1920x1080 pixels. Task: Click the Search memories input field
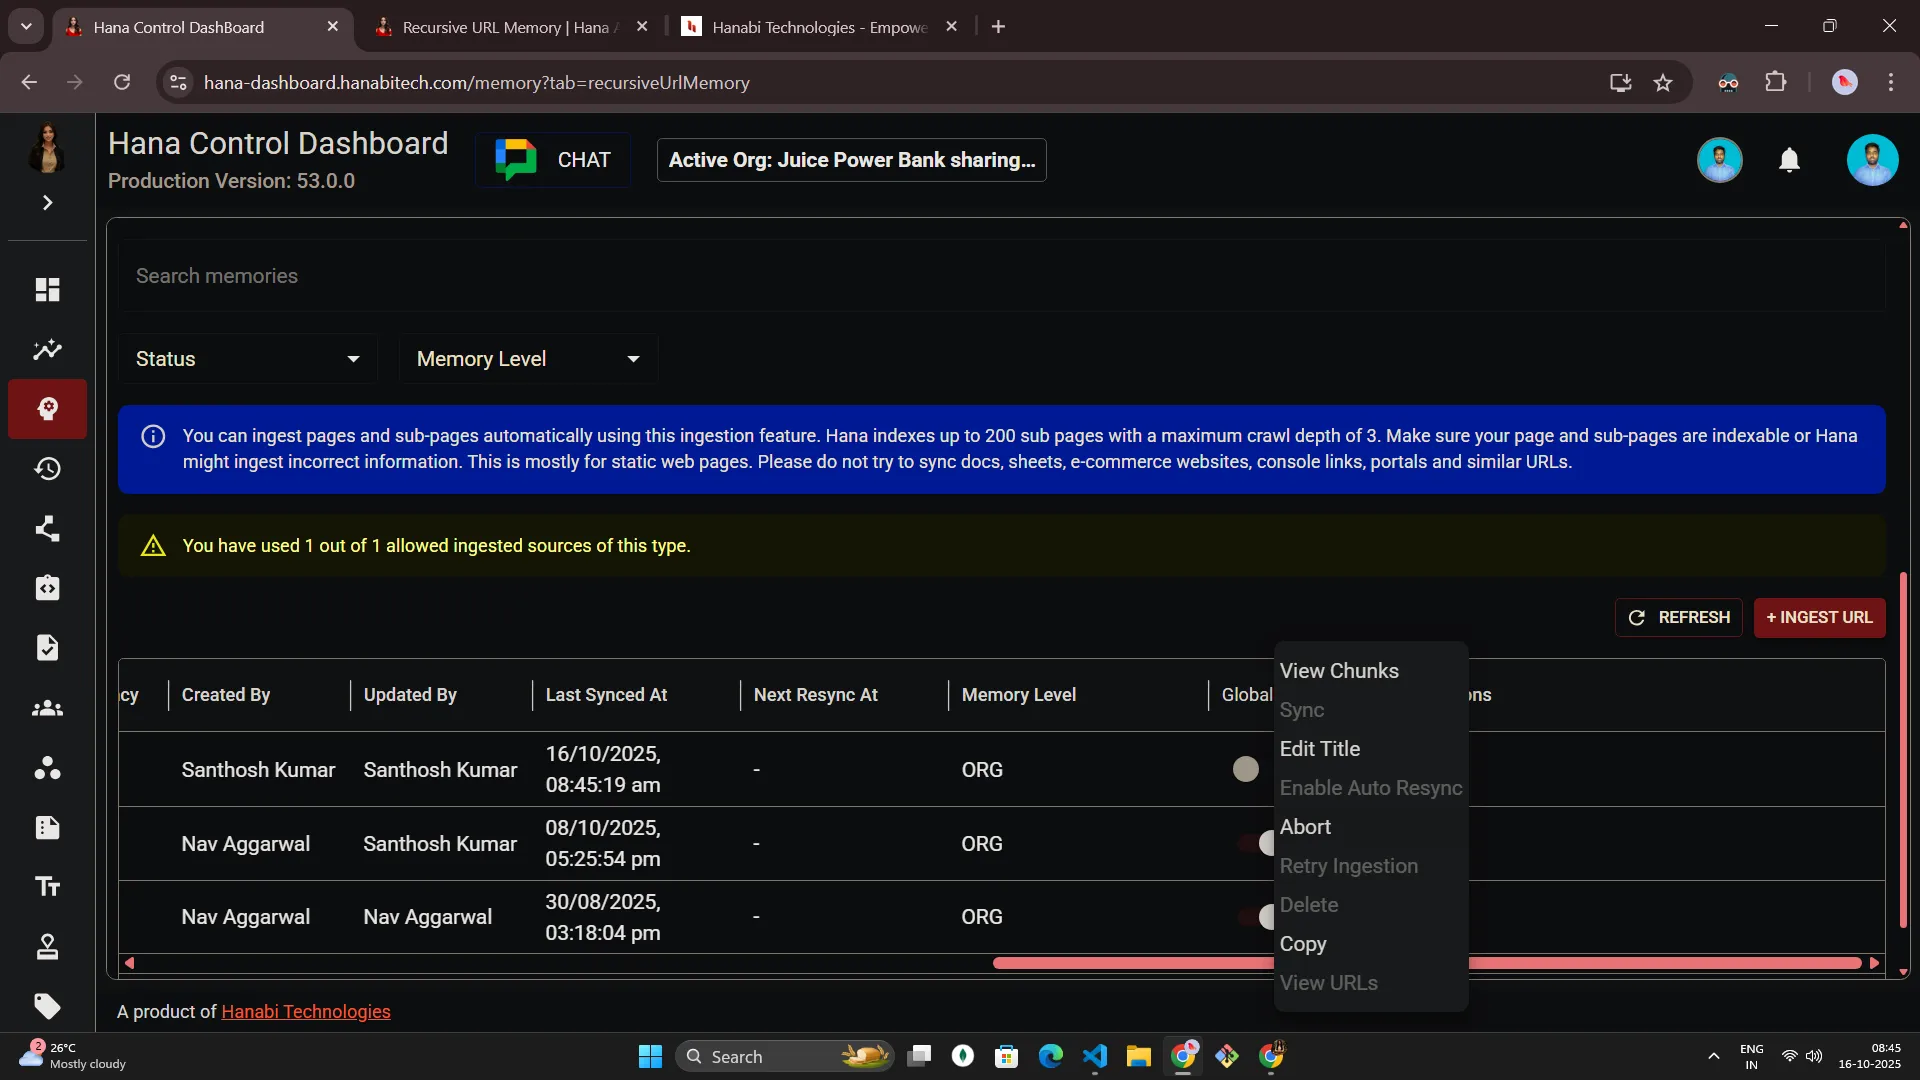tap(1000, 276)
